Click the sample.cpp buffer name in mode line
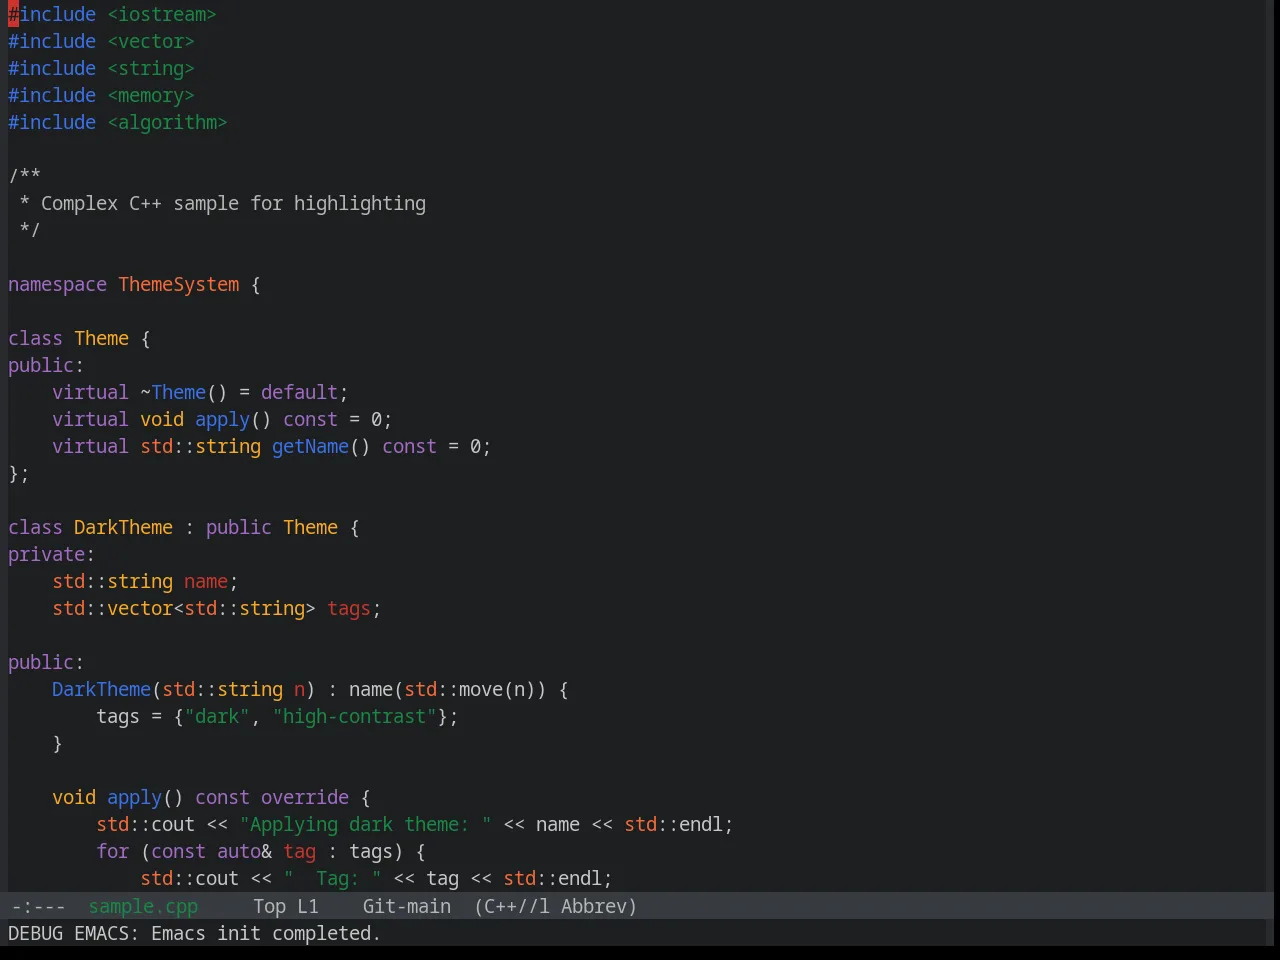 pos(143,906)
